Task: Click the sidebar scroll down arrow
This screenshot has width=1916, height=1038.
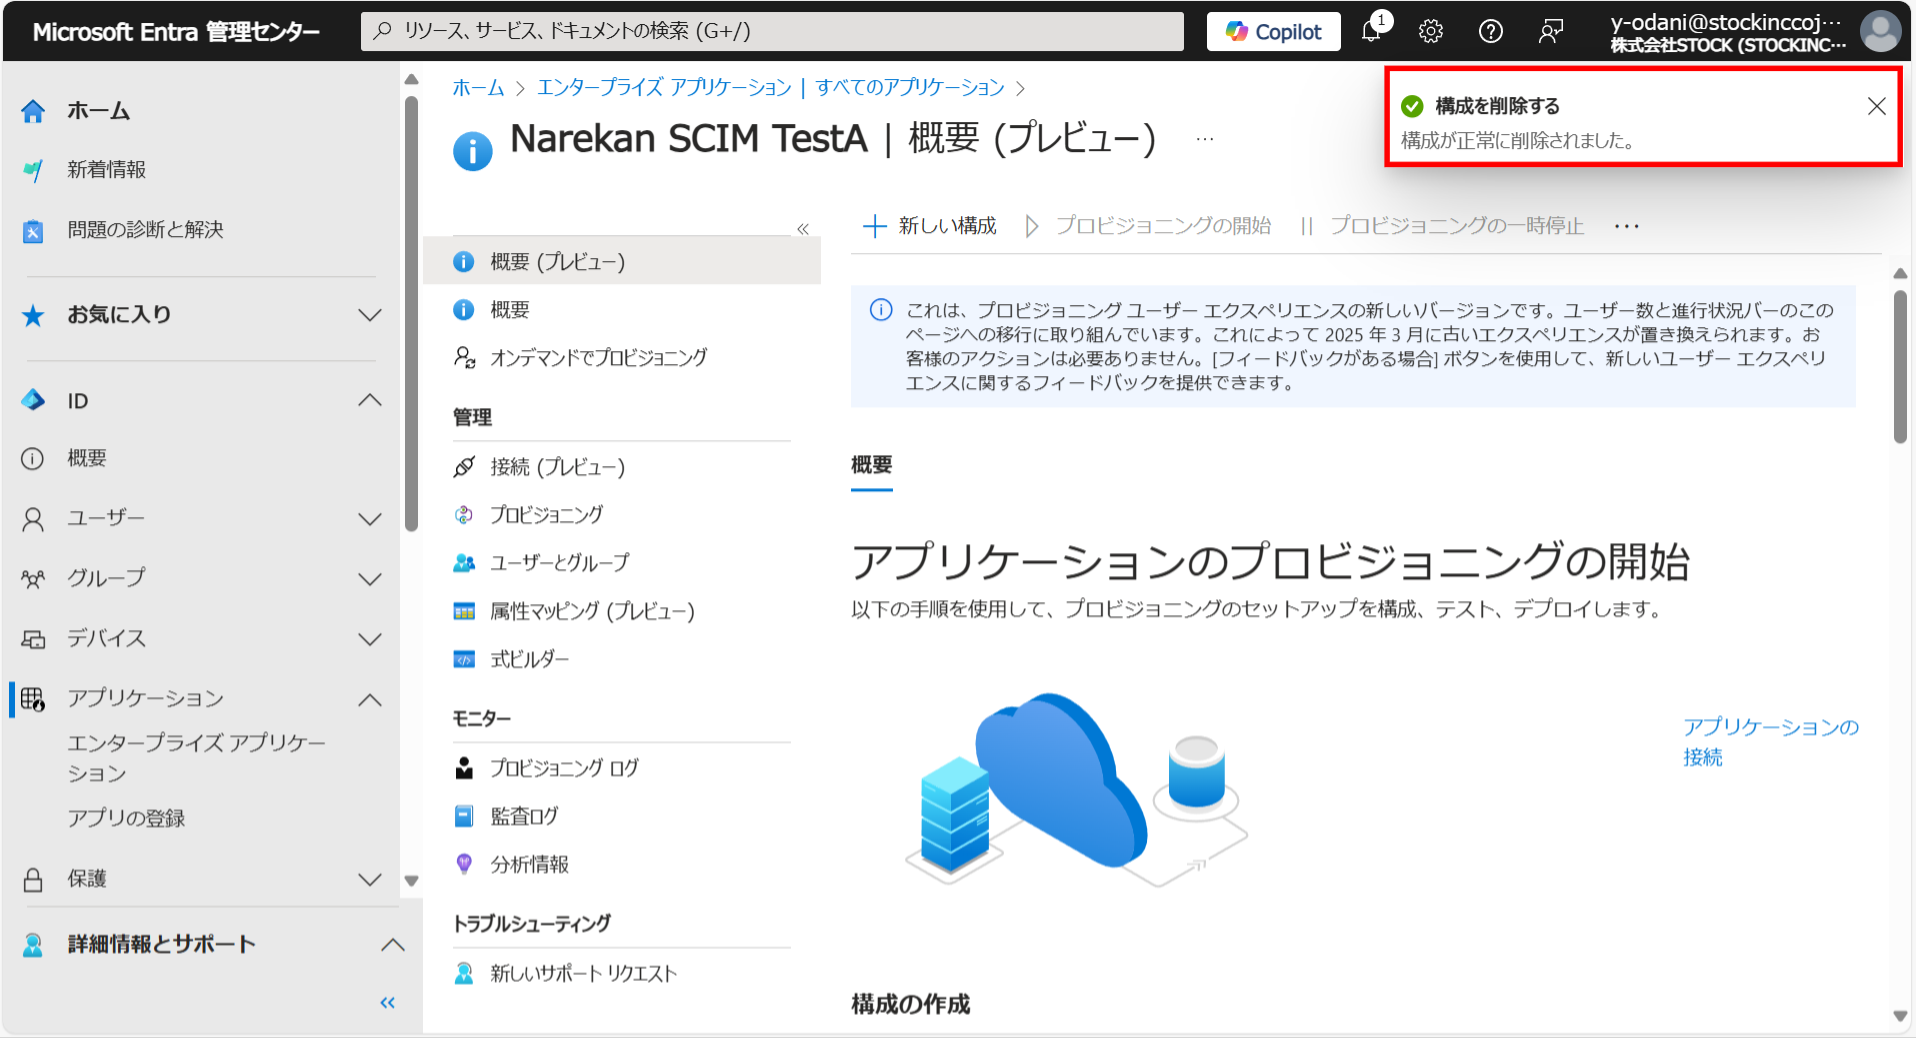Action: [411, 881]
